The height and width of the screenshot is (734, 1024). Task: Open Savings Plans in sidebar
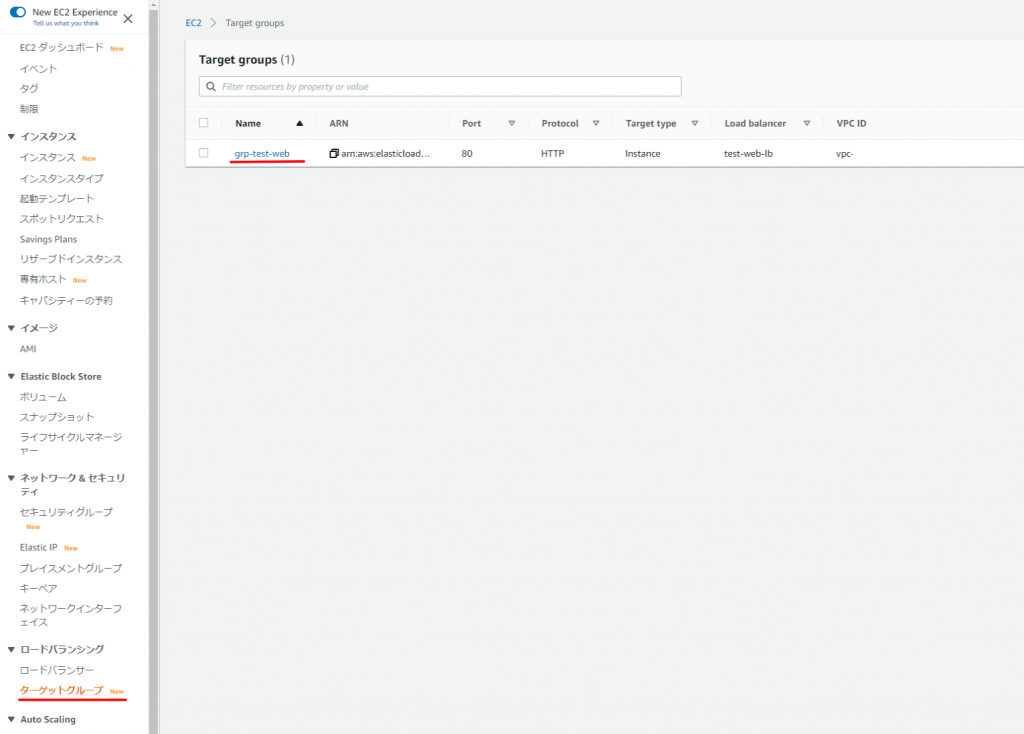tap(48, 239)
